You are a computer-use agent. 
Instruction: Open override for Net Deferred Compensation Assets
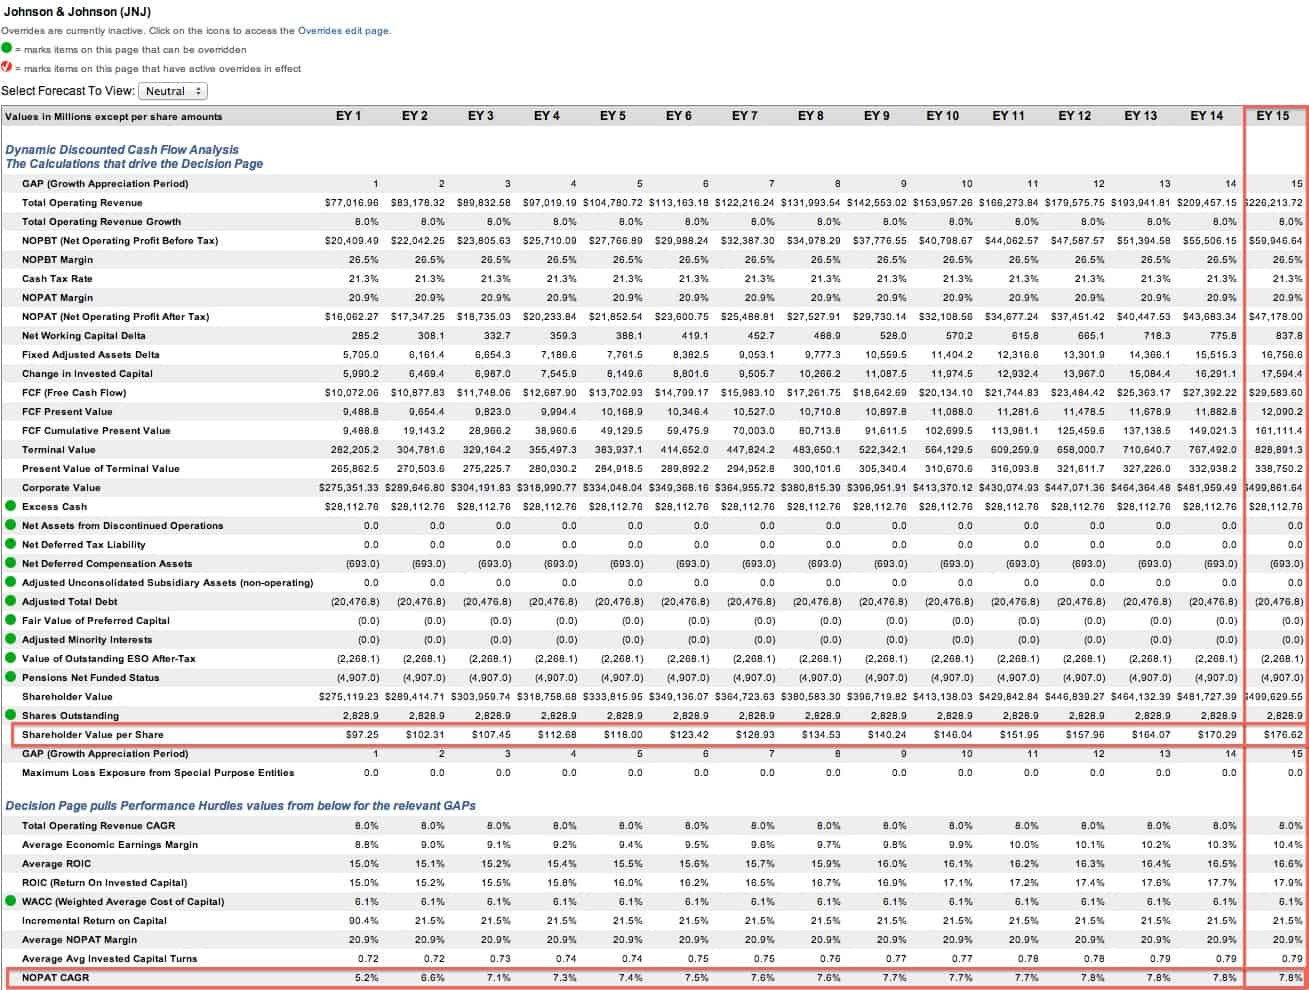10,564
